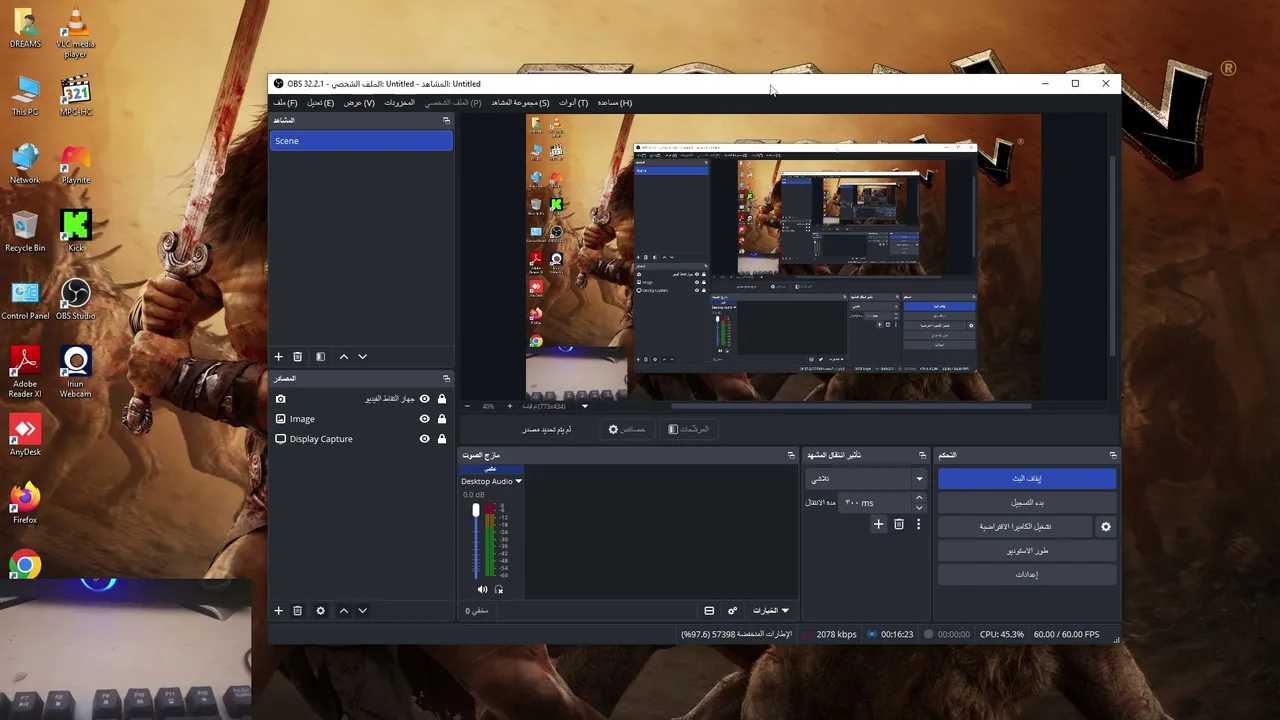The image size is (1280, 720).
Task: Open source Filters button below preview
Action: [688, 429]
